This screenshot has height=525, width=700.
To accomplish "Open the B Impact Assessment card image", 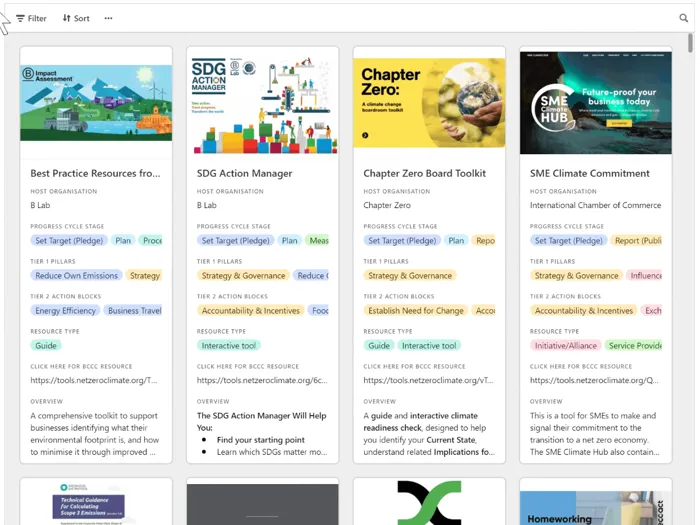I will click(x=96, y=103).
